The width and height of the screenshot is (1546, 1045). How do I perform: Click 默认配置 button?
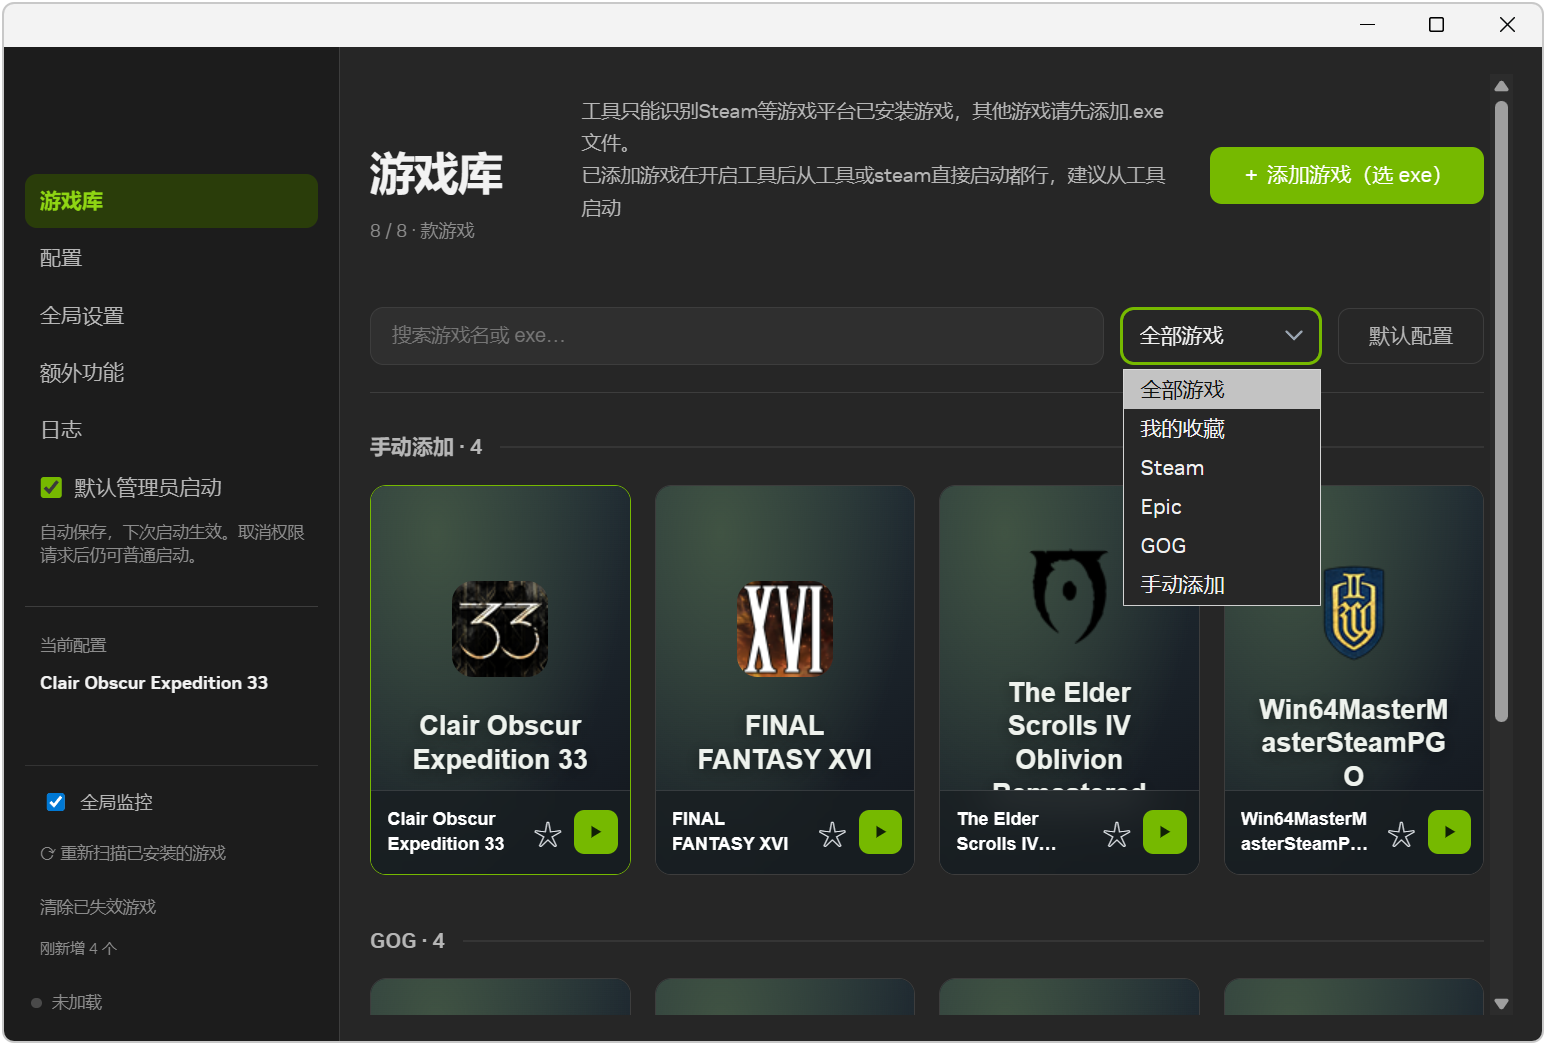(1410, 336)
